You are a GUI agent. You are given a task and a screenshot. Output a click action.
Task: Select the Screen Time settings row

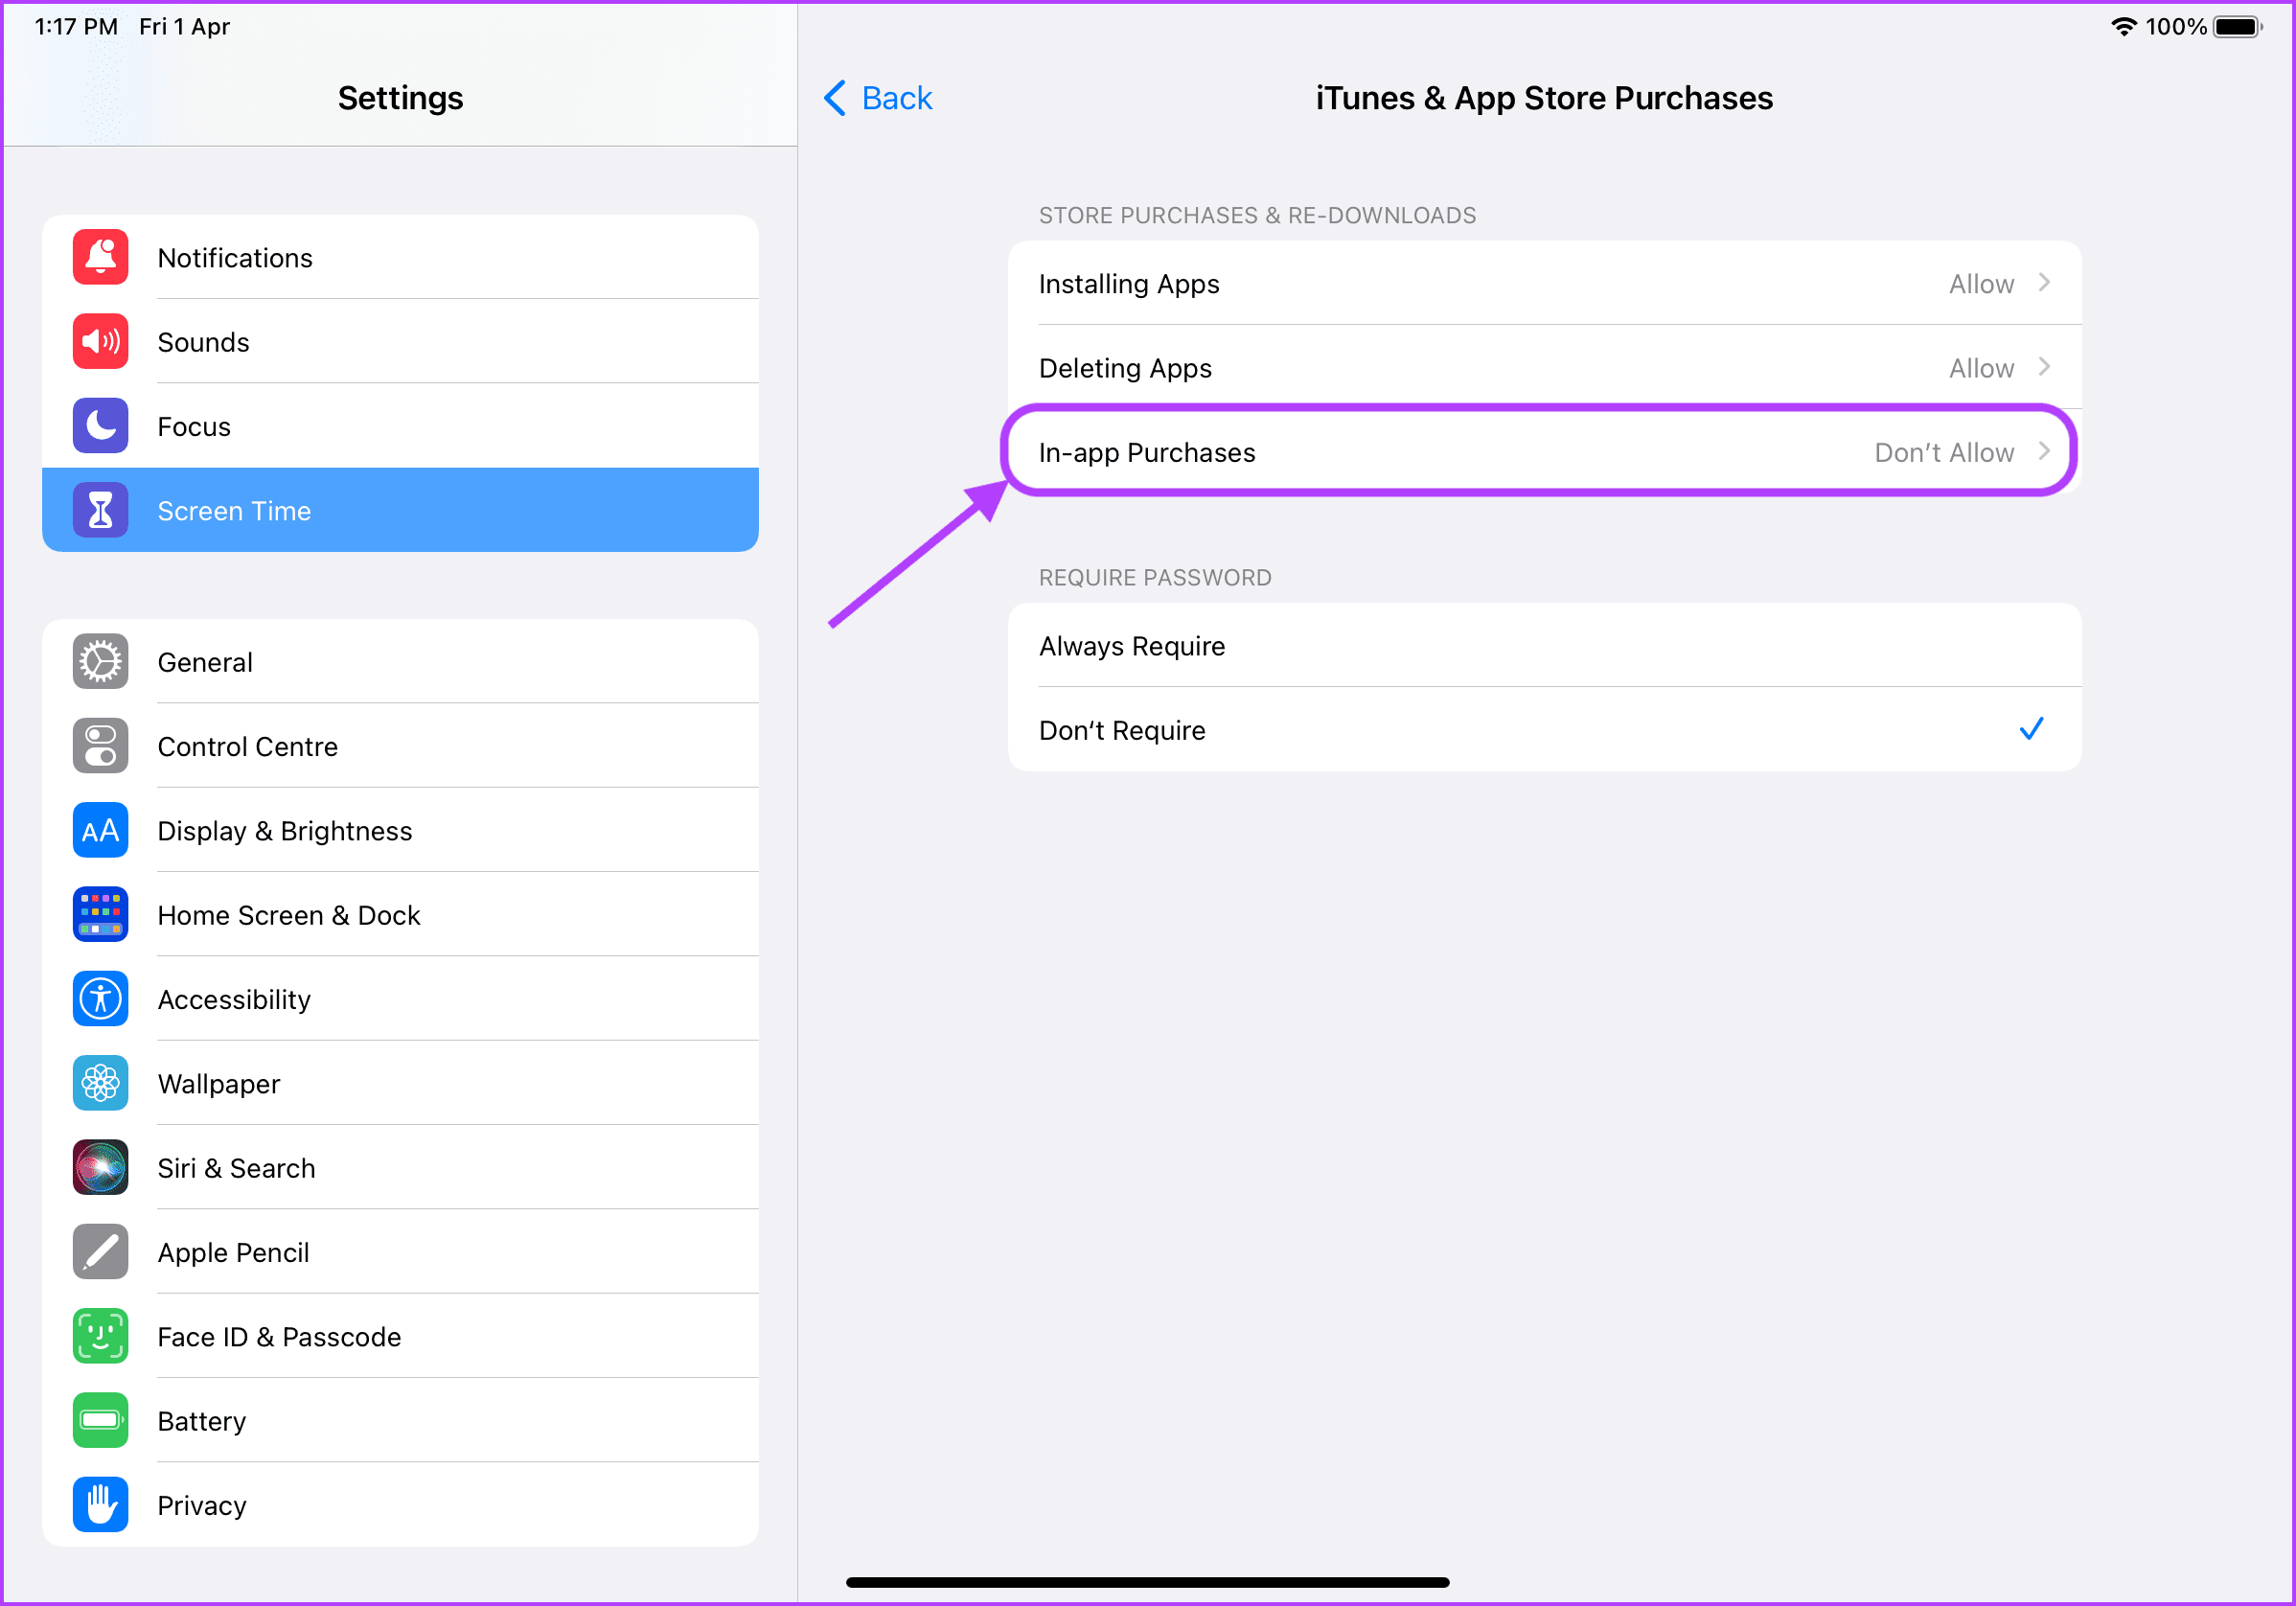(400, 510)
